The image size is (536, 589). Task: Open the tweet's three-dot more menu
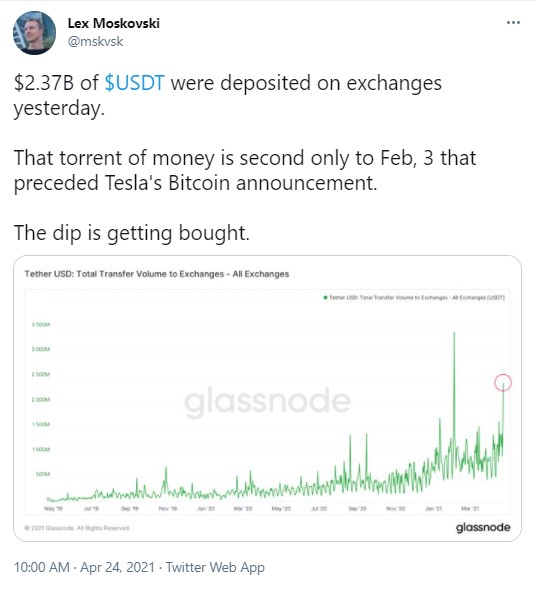(513, 23)
